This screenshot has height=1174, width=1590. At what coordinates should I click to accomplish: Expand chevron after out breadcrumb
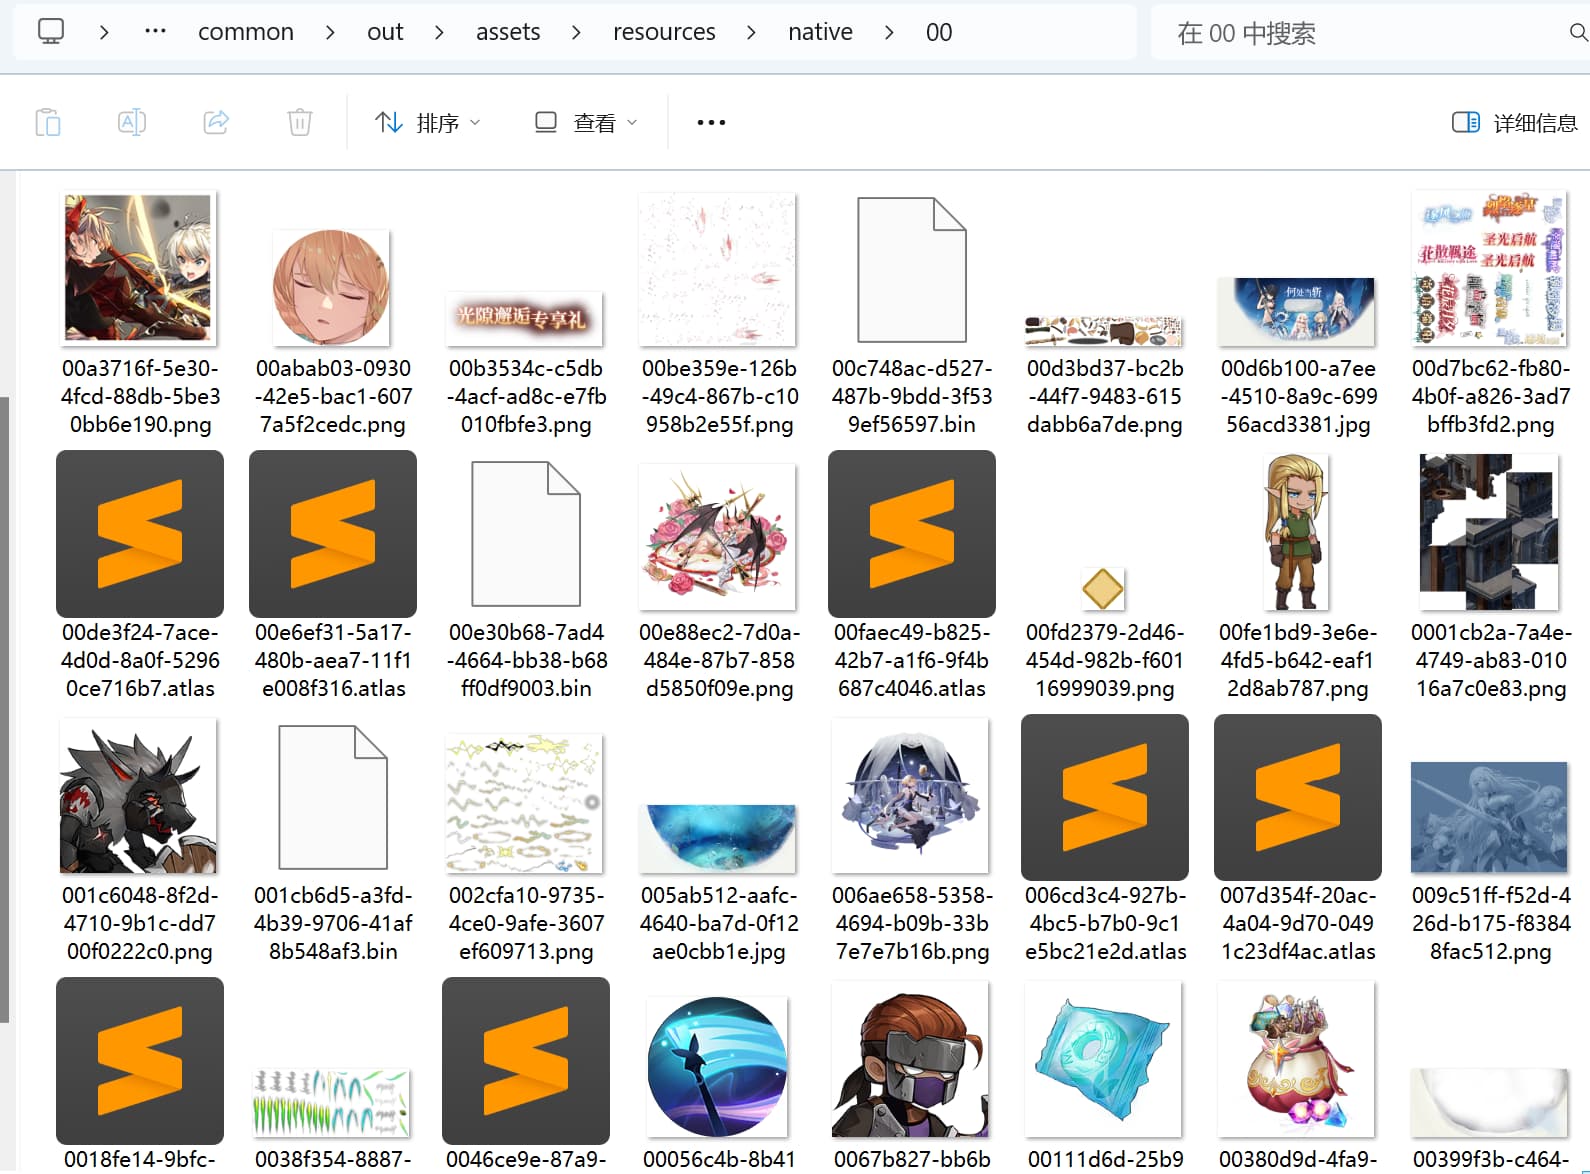pos(439,32)
